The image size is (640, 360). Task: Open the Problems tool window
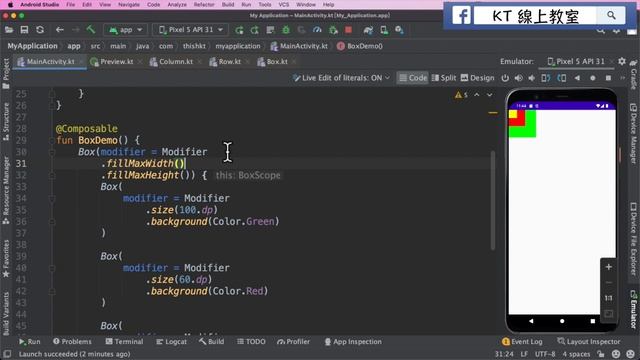point(72,342)
